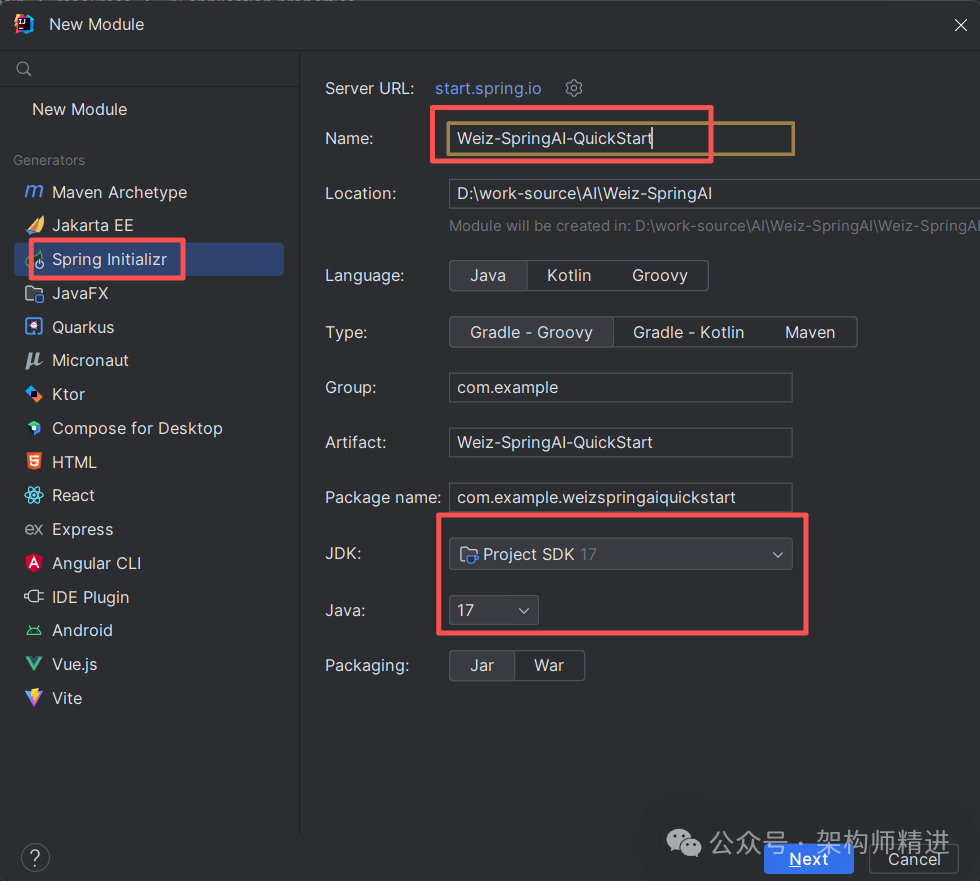This screenshot has width=980, height=881.
Task: Open the JDK Project SDK dropdown
Action: point(621,554)
